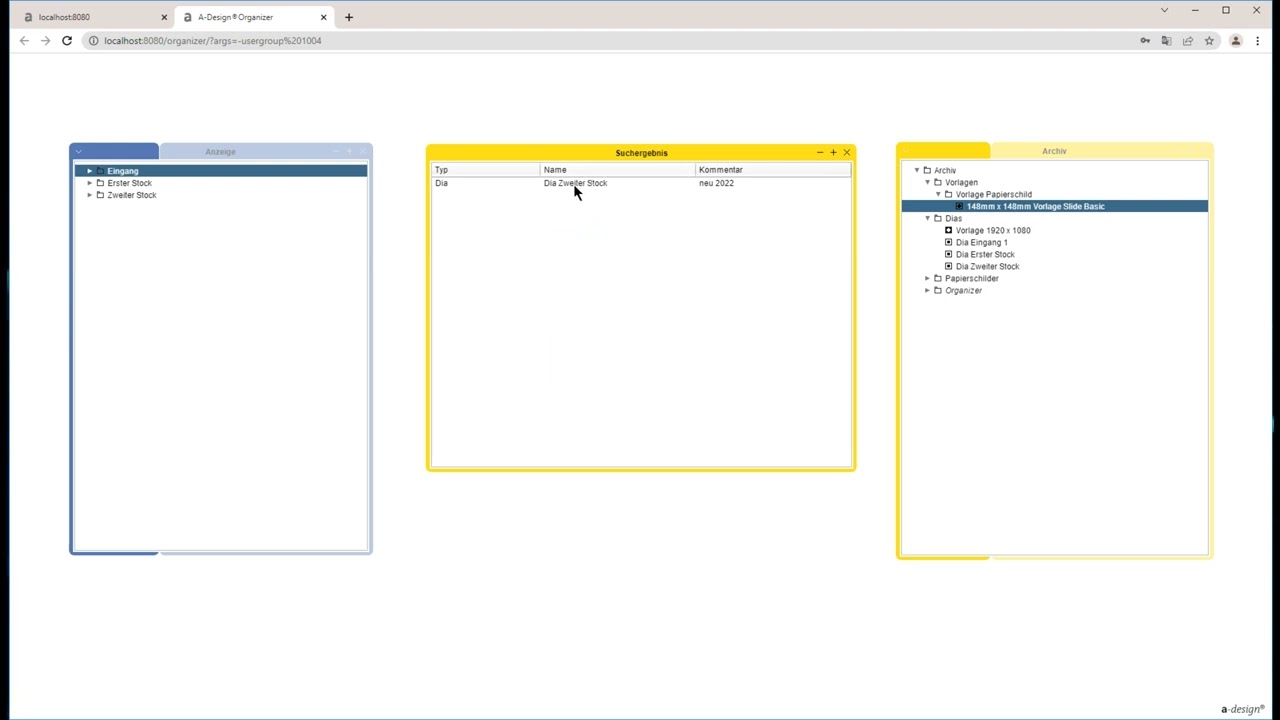
Task: Select Dia Erster Stock label in Archiv
Action: tap(985, 254)
